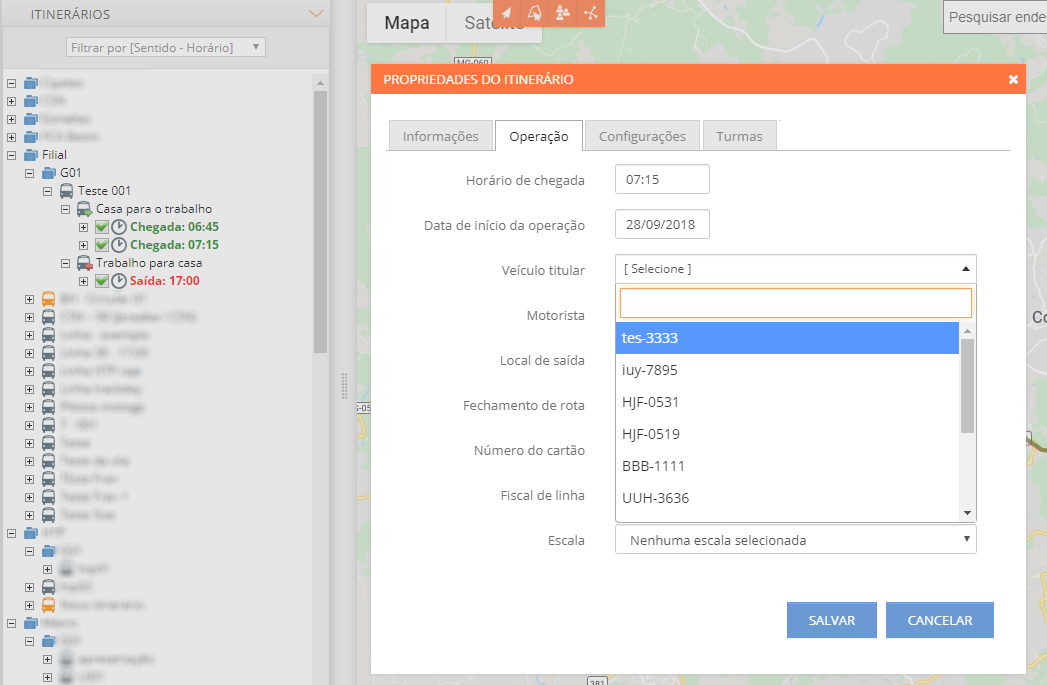Toggle the Chegada: 07:15 checkbox

coord(101,245)
